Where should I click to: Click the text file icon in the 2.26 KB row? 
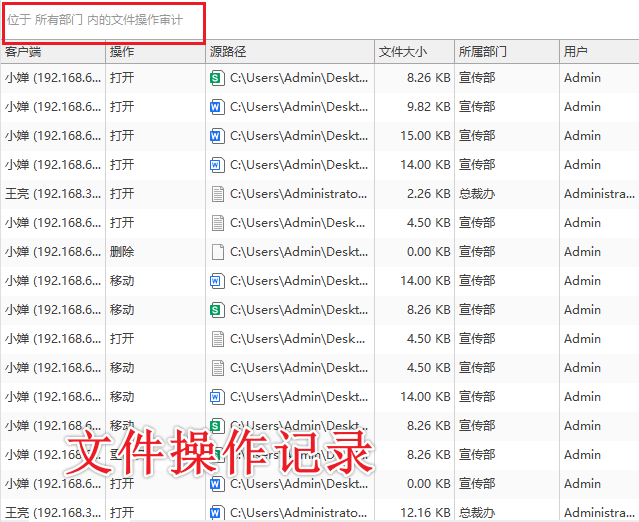217,193
